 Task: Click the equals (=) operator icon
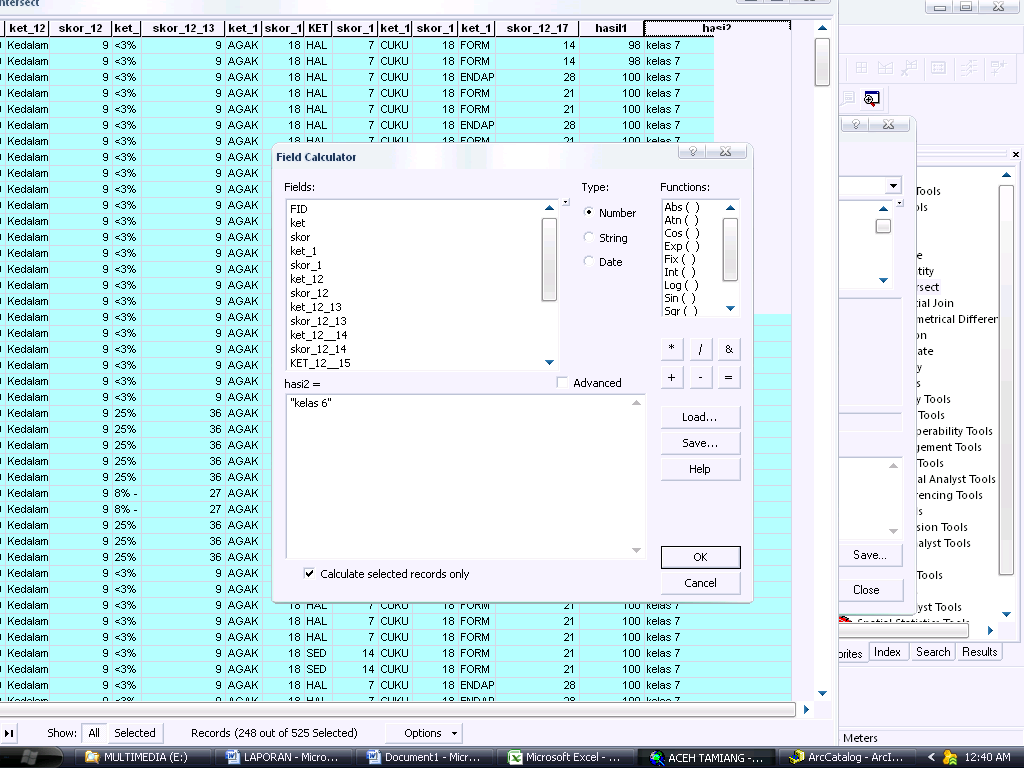pyautogui.click(x=727, y=378)
